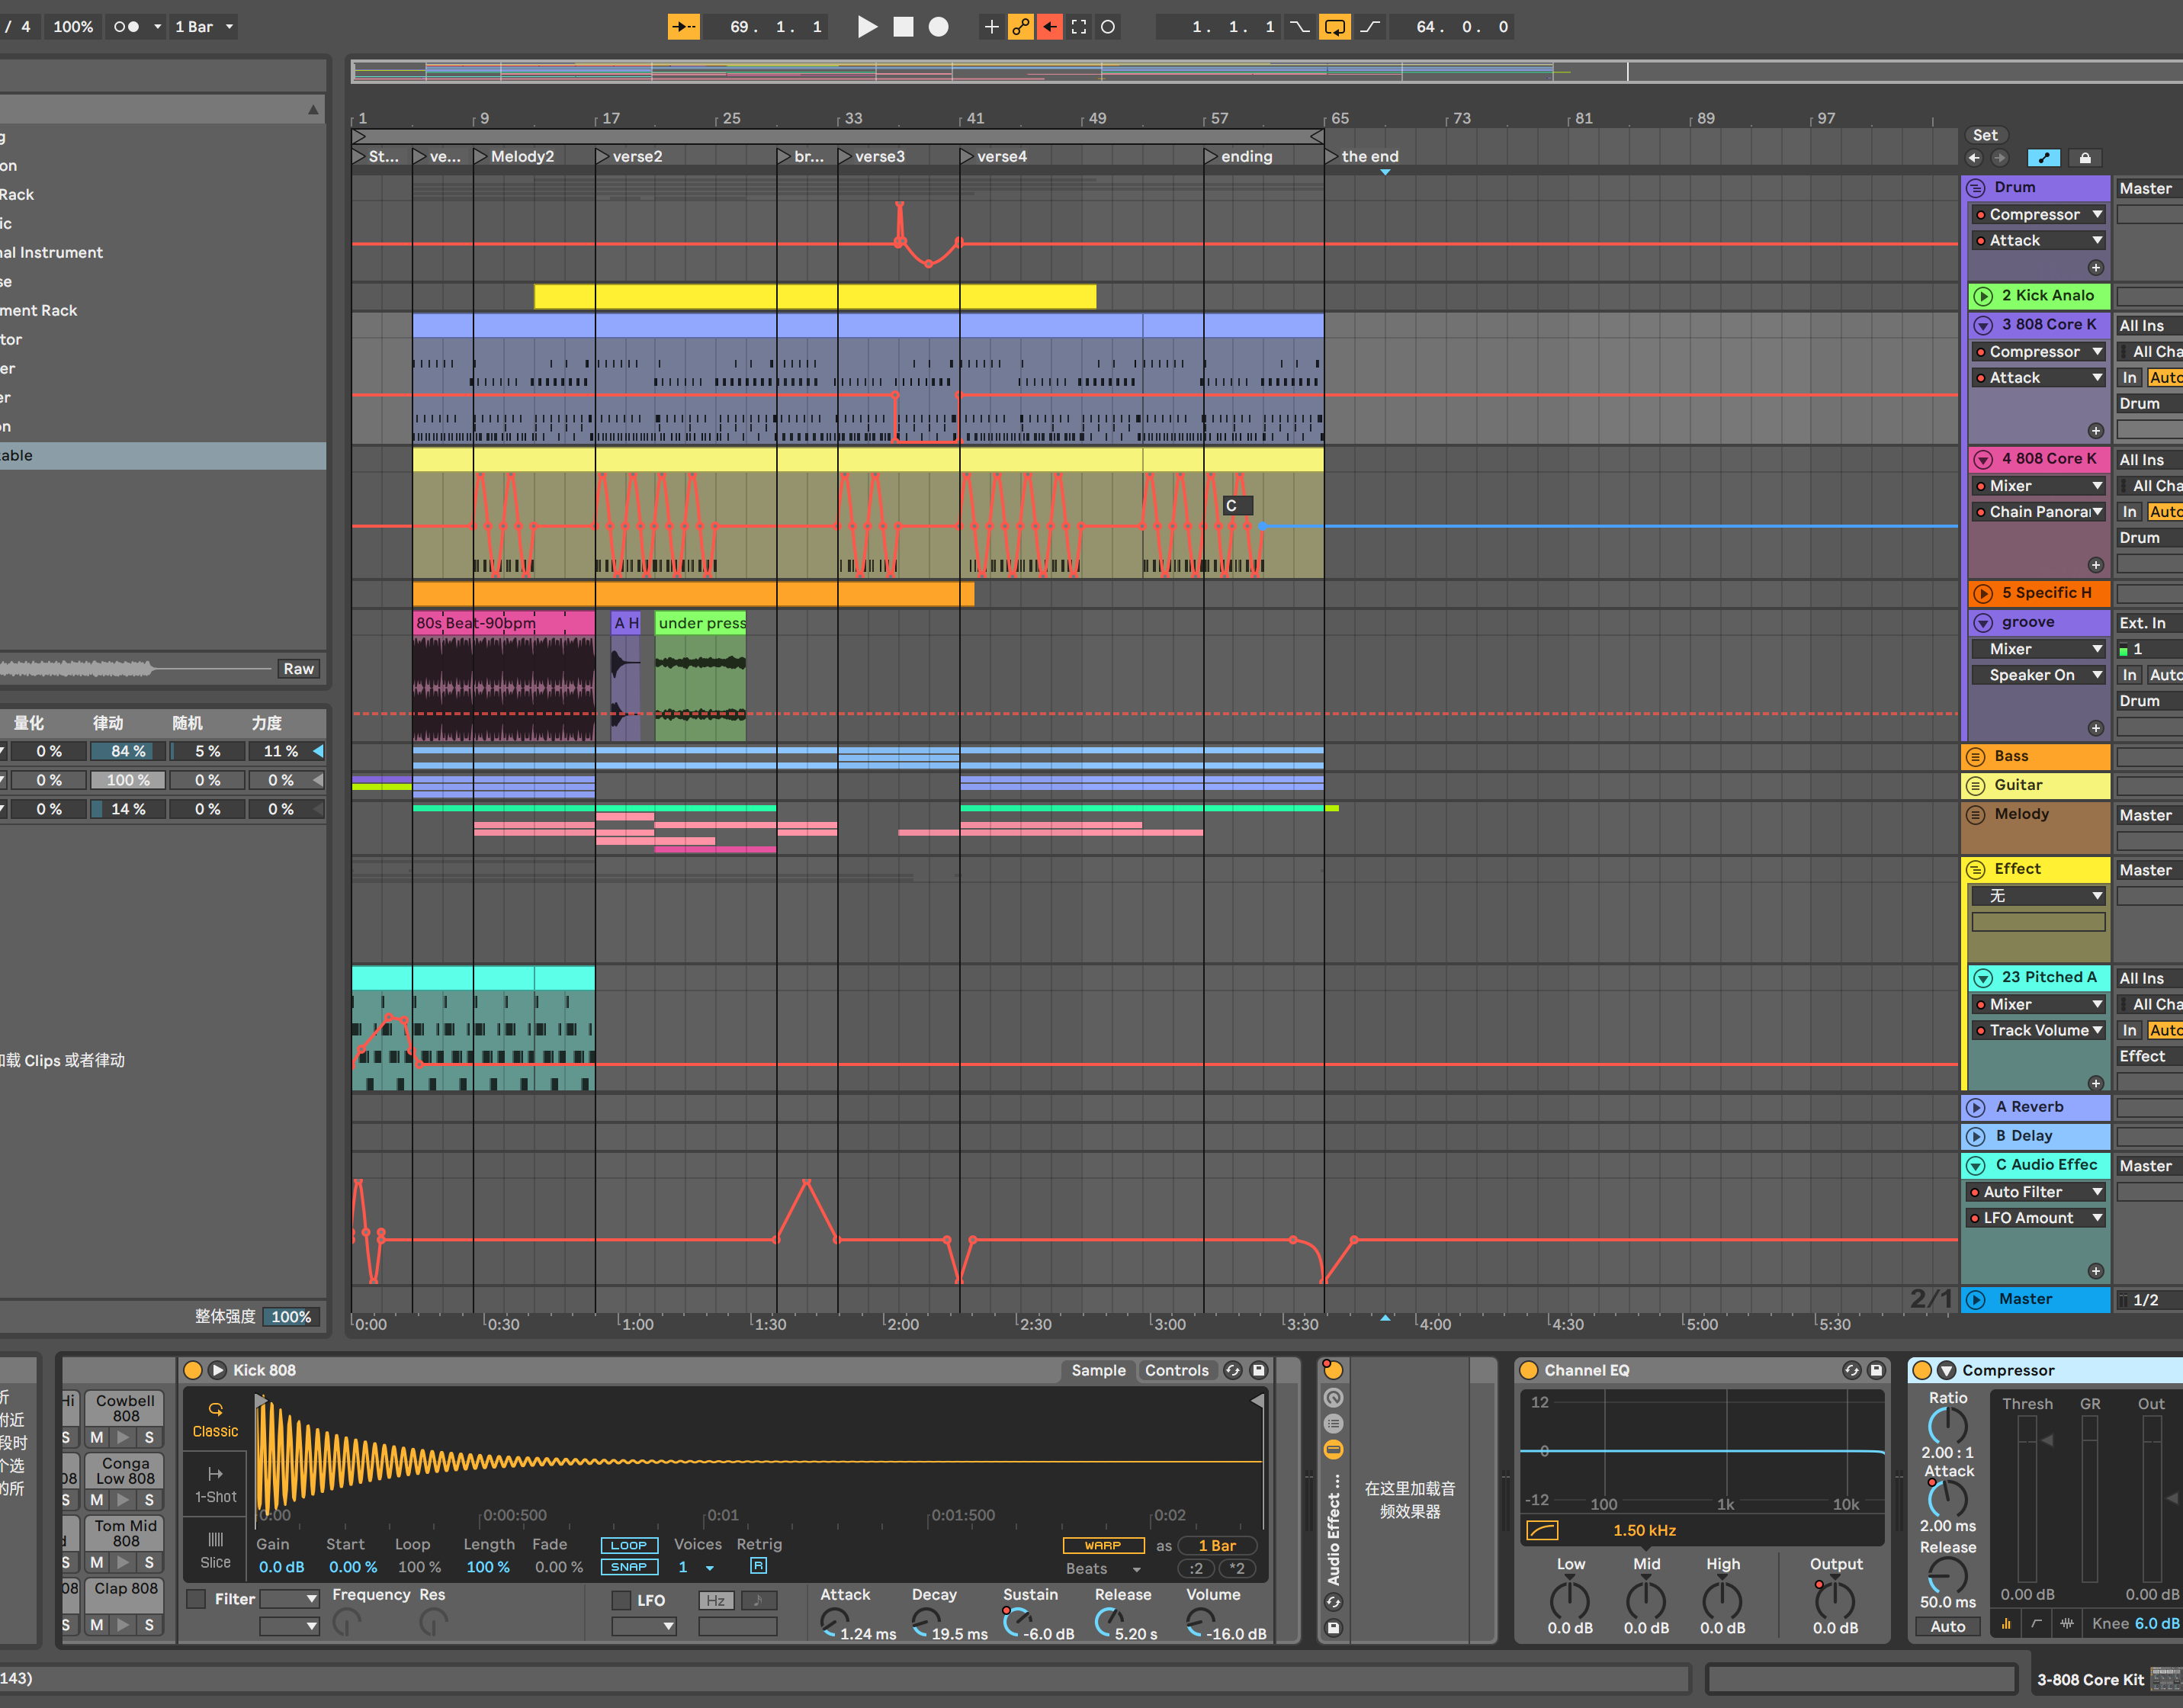Switch Simpler to the Controls tab
The width and height of the screenshot is (2183, 1708).
click(1176, 1371)
